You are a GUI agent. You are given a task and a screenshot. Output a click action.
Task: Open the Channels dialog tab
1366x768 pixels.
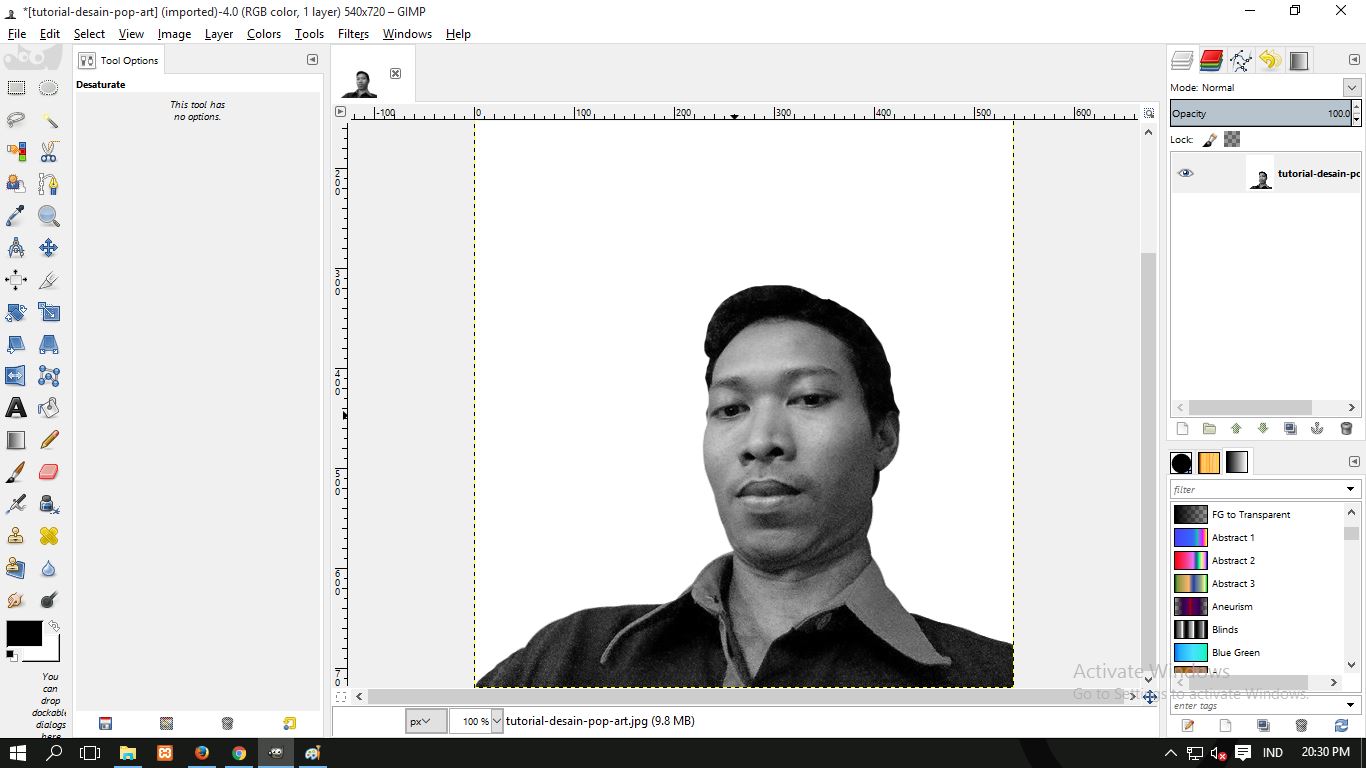tap(1211, 60)
